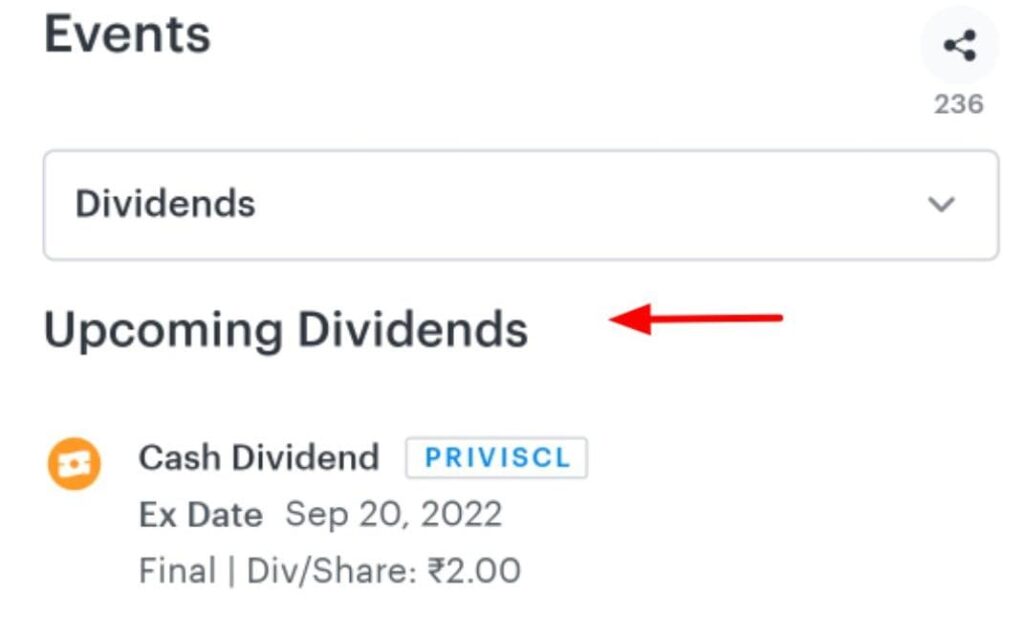Click the Div/Share label
The width and height of the screenshot is (1024, 618).
click(331, 571)
